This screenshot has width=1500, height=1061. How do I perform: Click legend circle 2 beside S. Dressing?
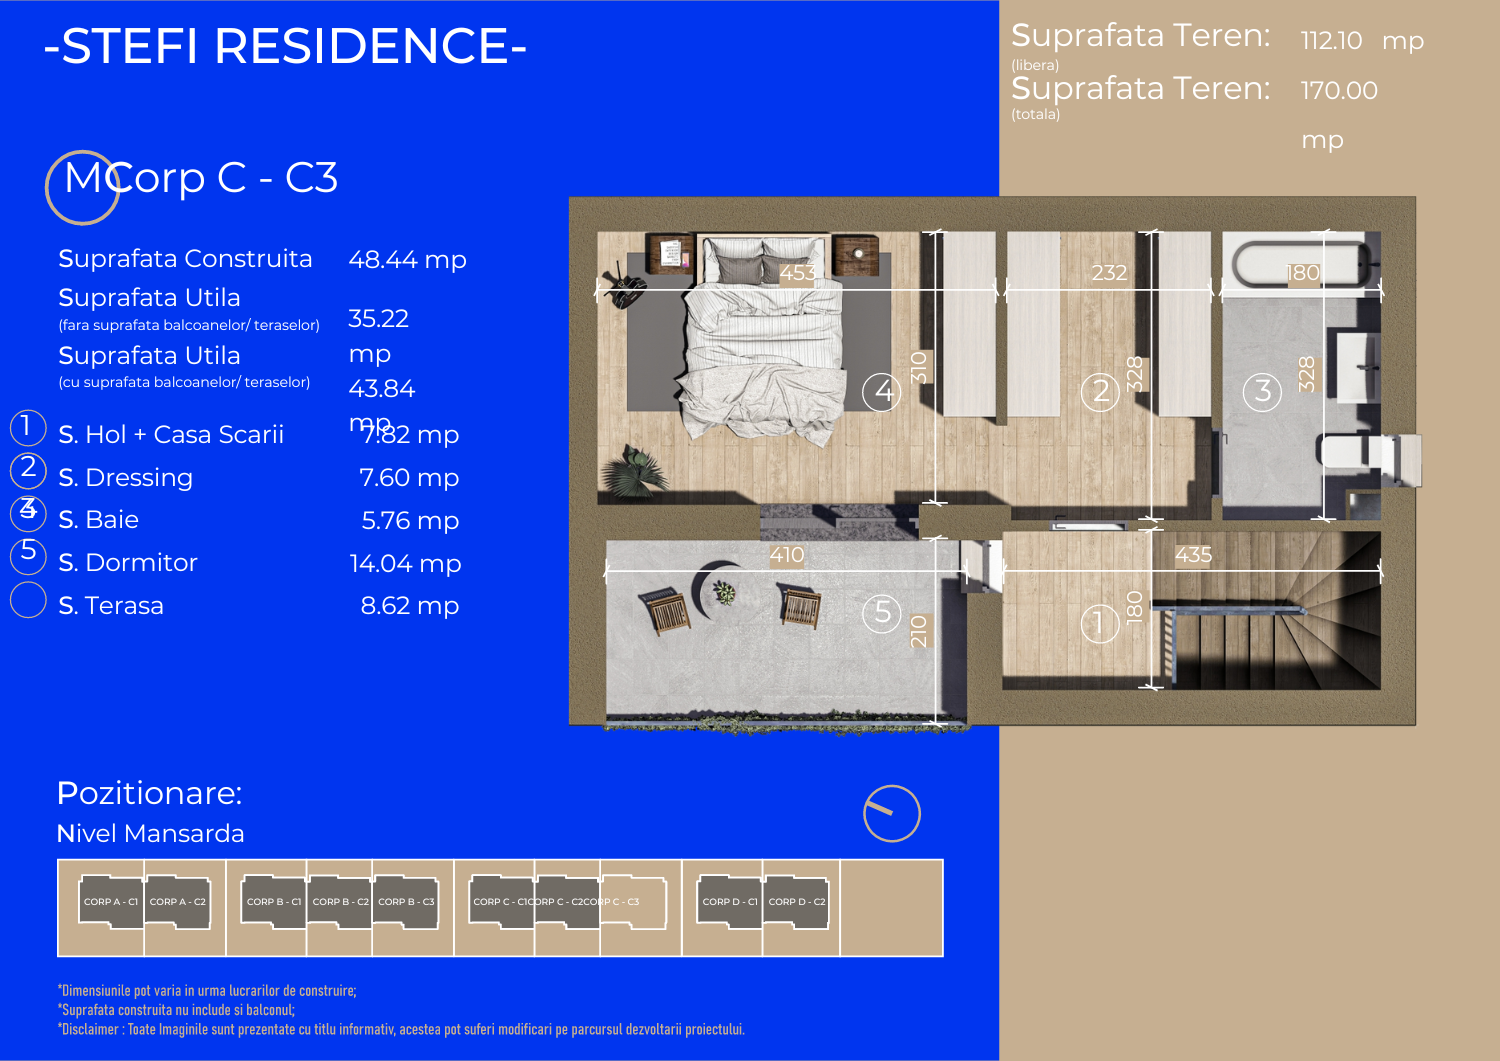click(28, 469)
